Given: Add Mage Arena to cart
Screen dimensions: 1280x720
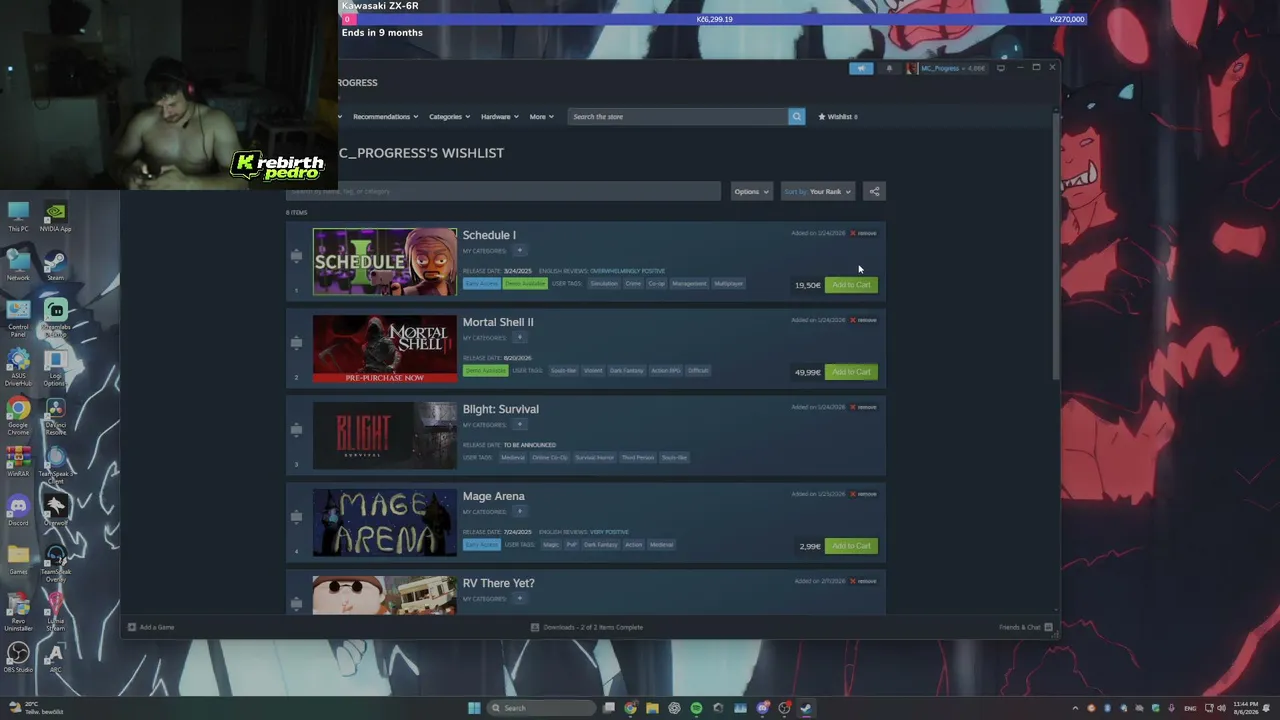Looking at the screenshot, I should click(x=851, y=546).
